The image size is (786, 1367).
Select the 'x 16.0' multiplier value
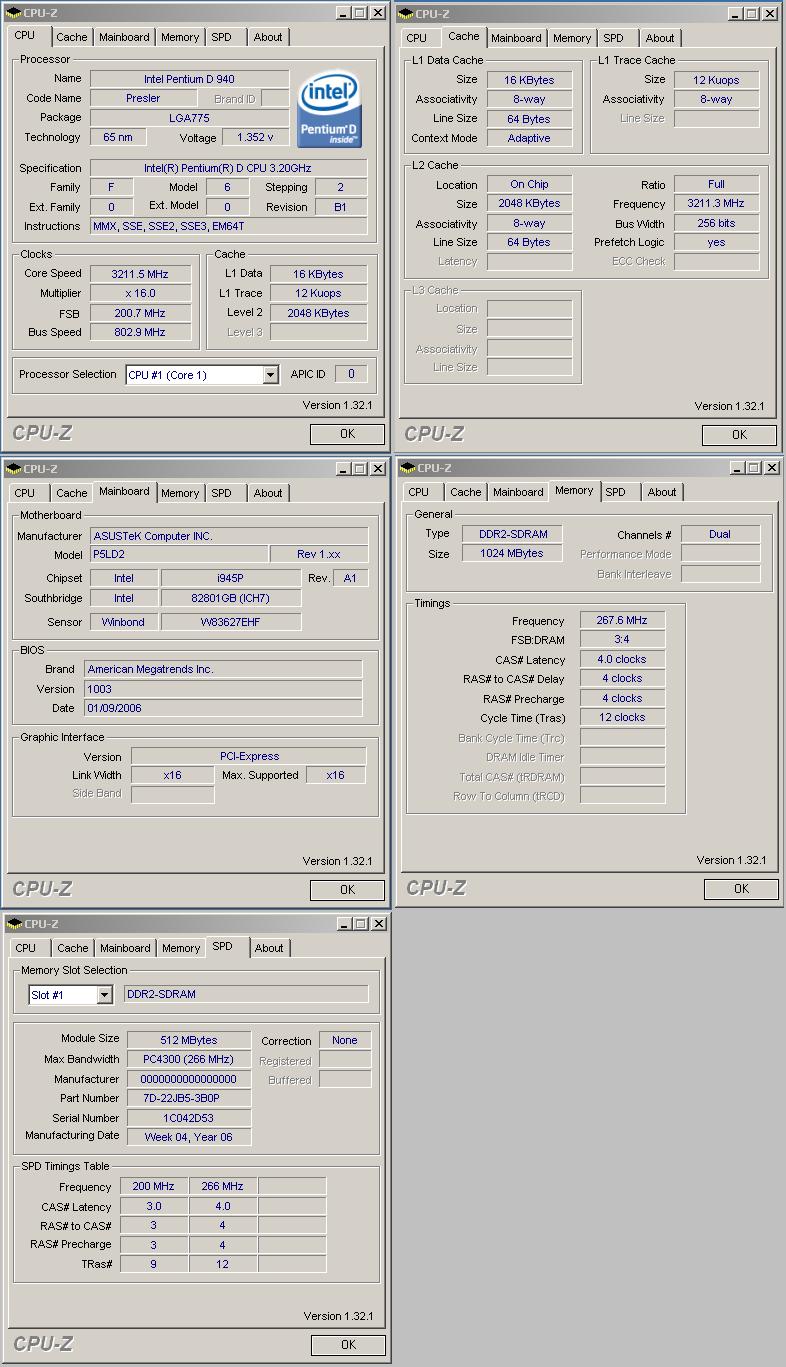(139, 293)
